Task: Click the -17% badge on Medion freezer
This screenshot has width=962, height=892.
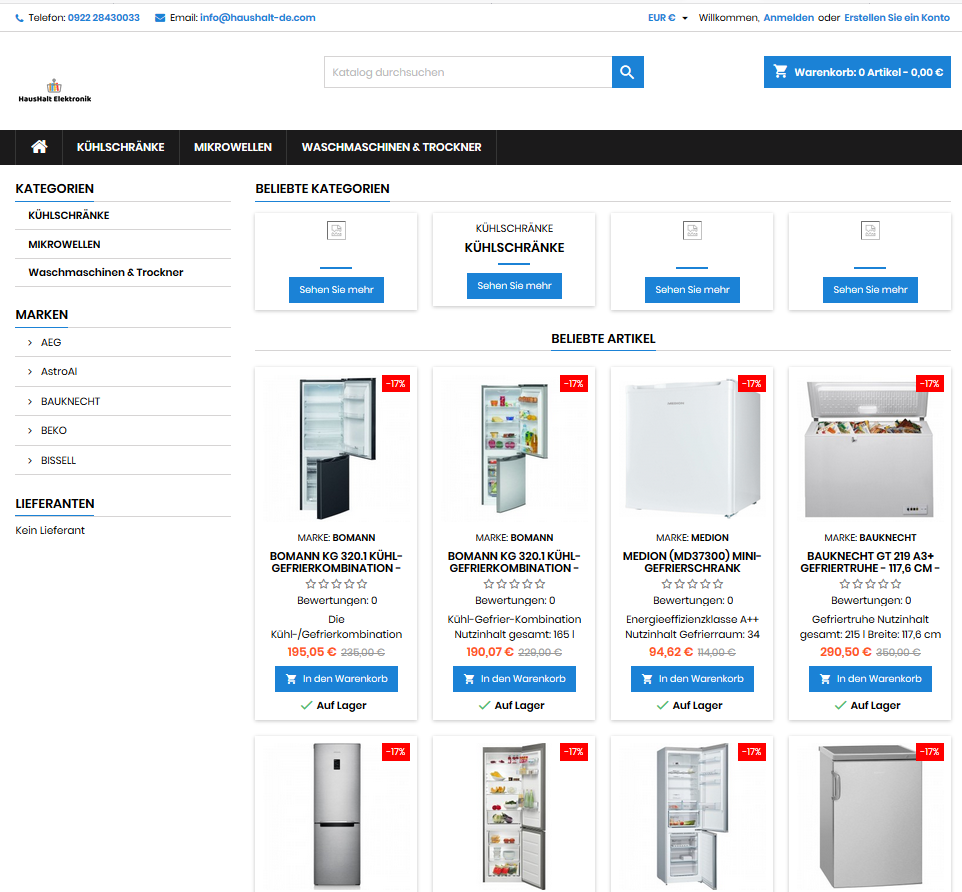Action: pos(752,383)
